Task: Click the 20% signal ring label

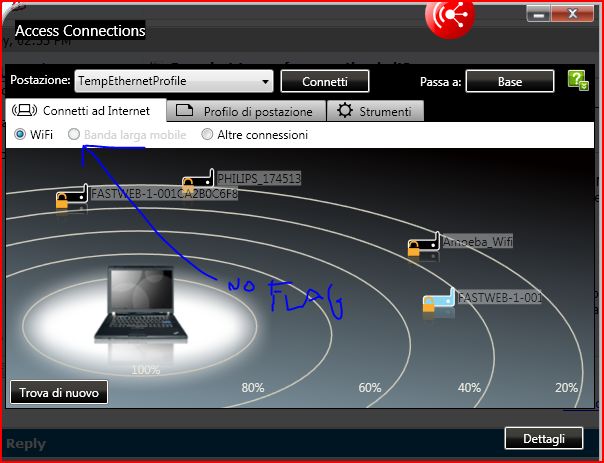Action: pos(567,388)
